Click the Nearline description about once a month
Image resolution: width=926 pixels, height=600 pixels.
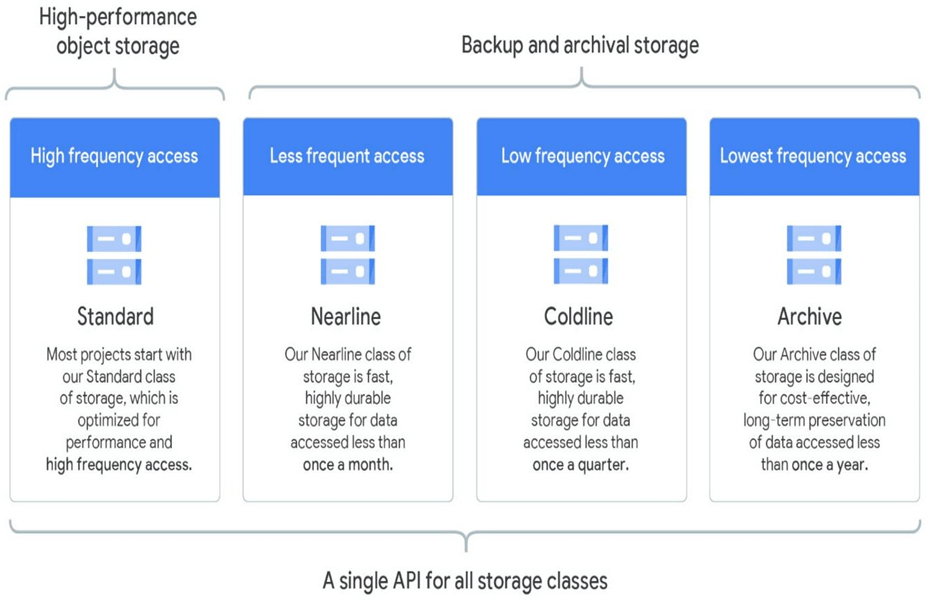[x=347, y=409]
